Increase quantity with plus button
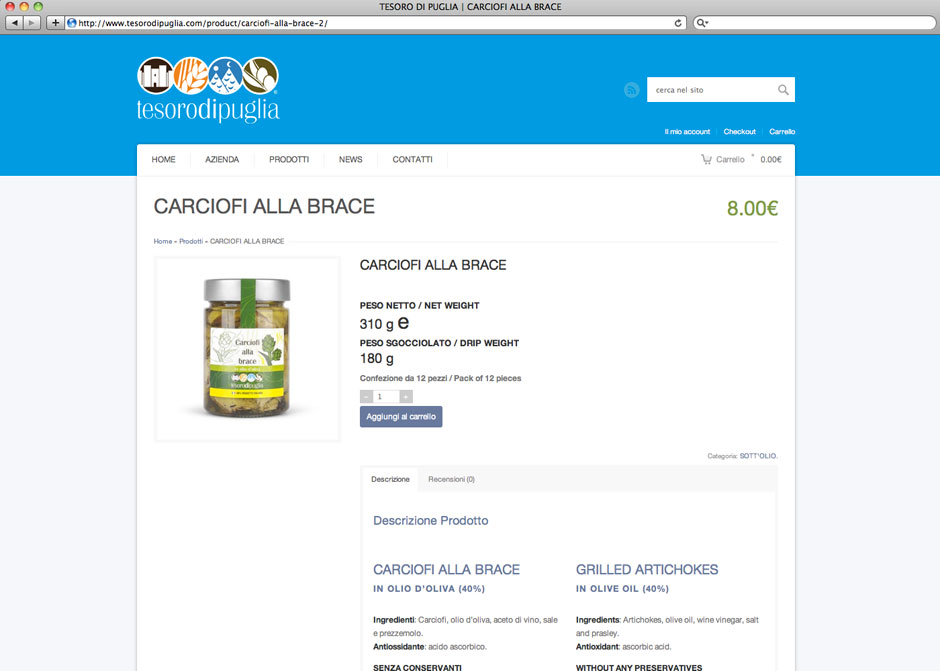 click(x=406, y=396)
